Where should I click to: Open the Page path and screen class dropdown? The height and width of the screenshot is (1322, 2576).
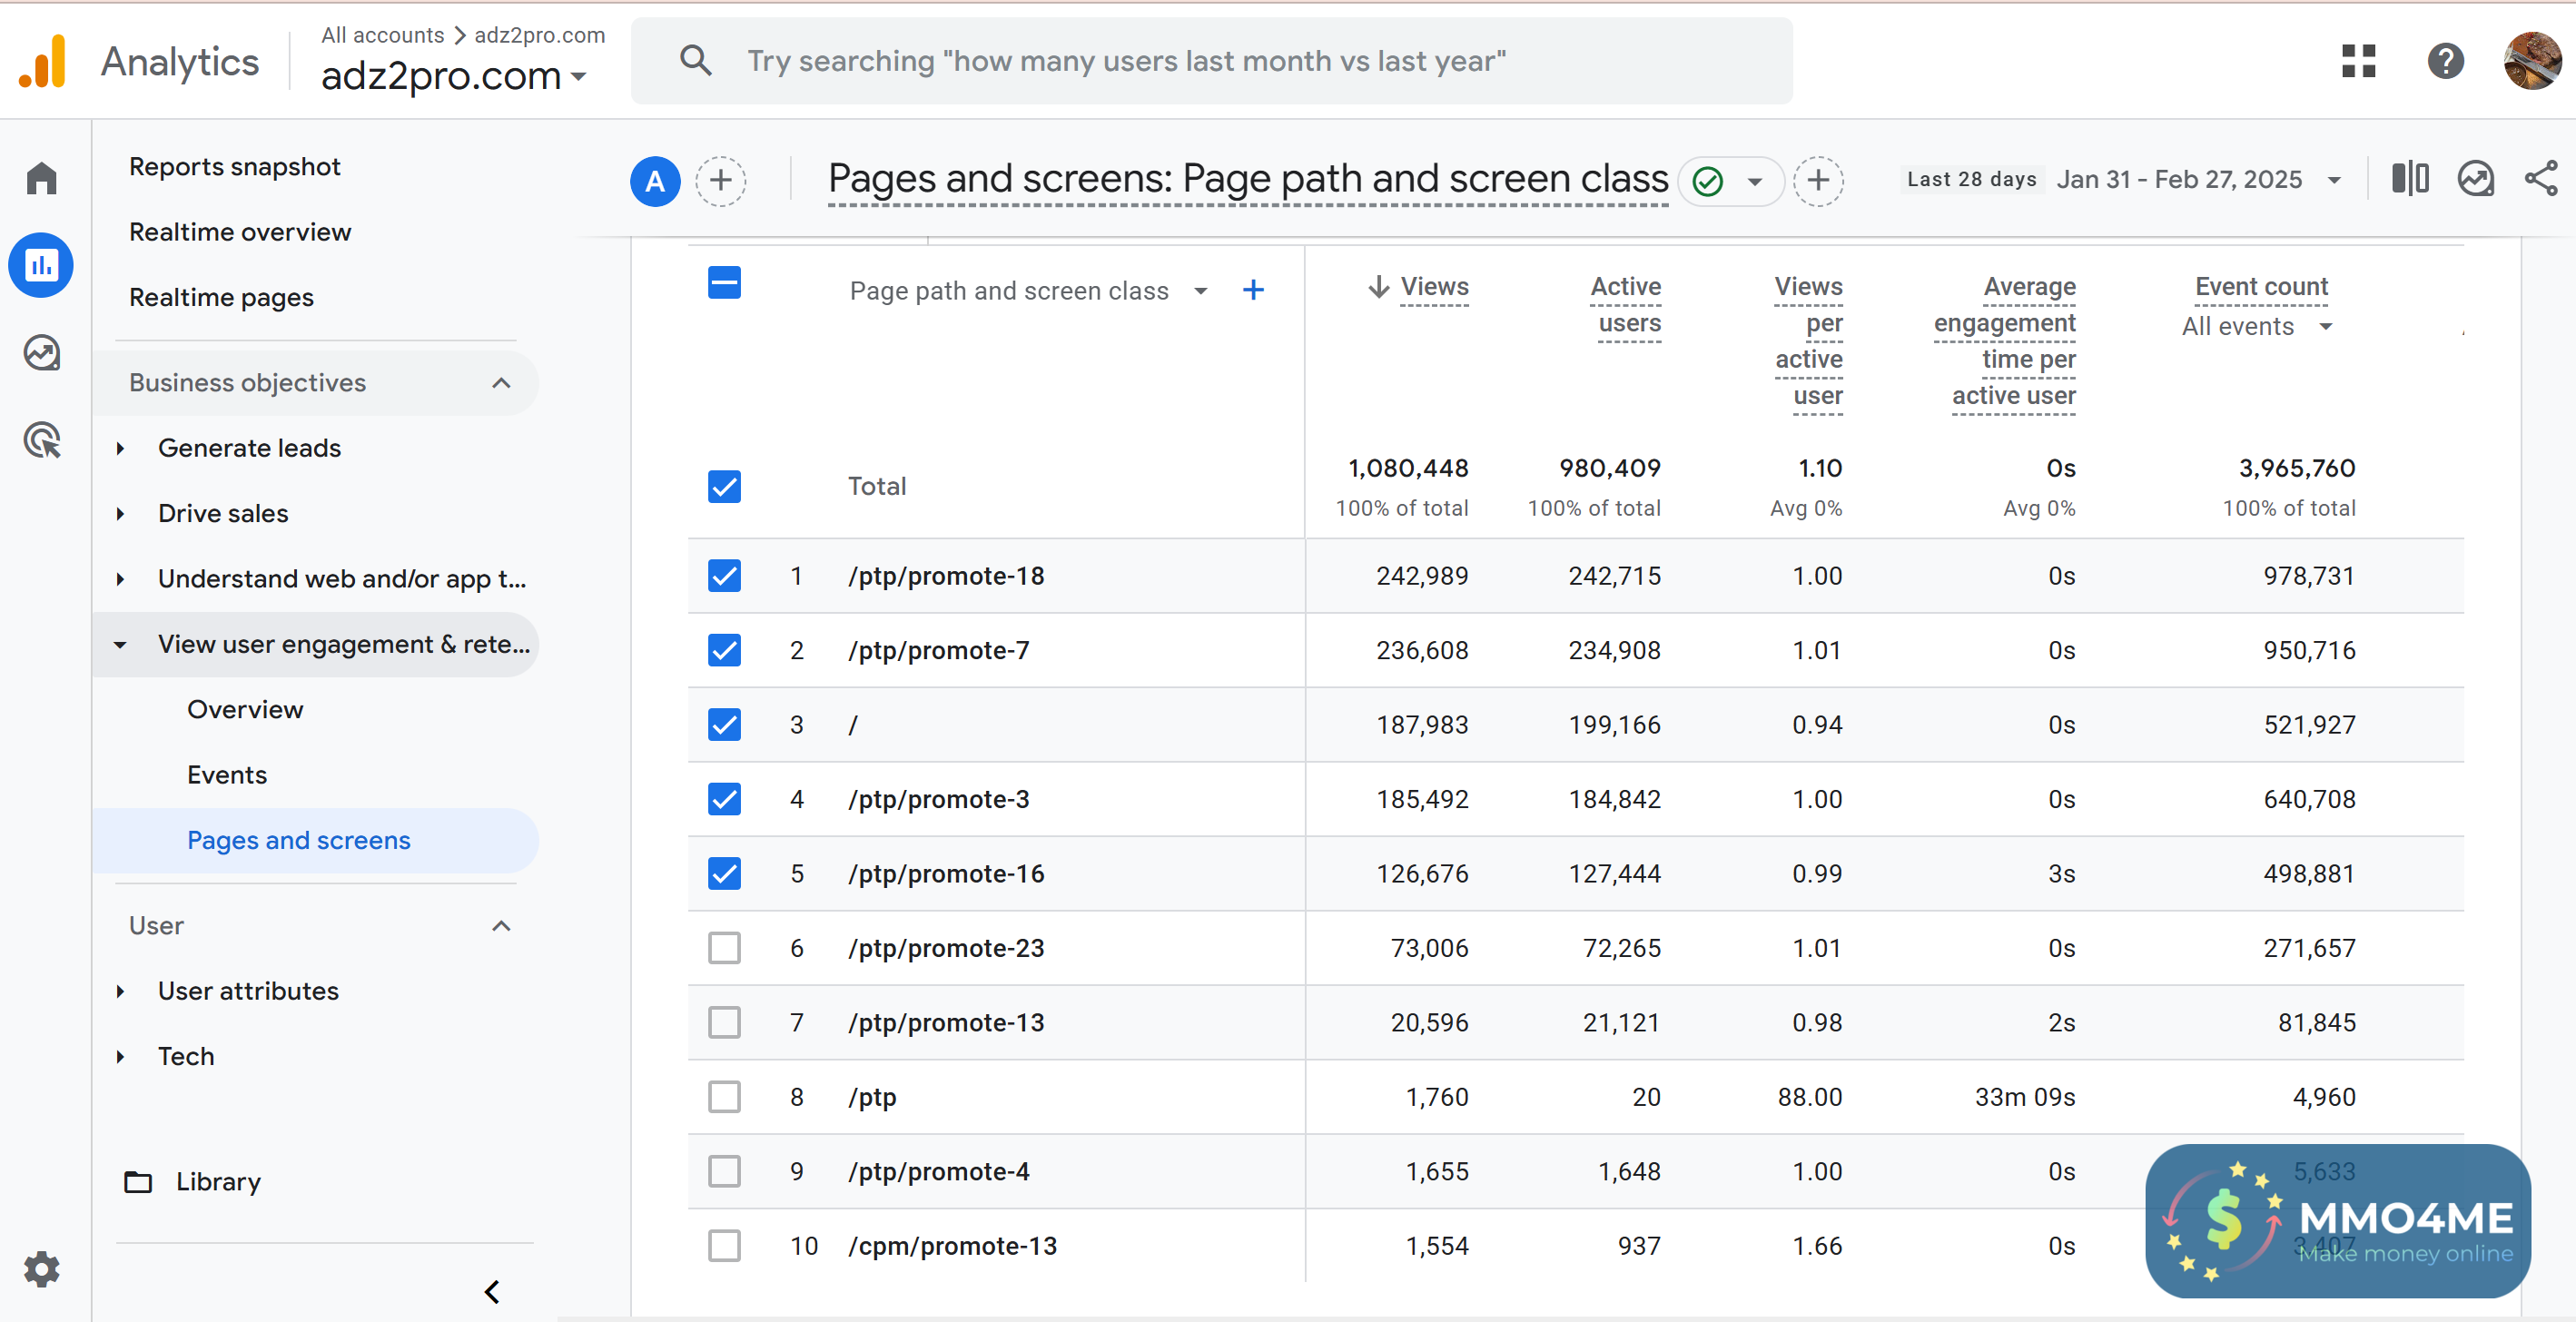1029,291
